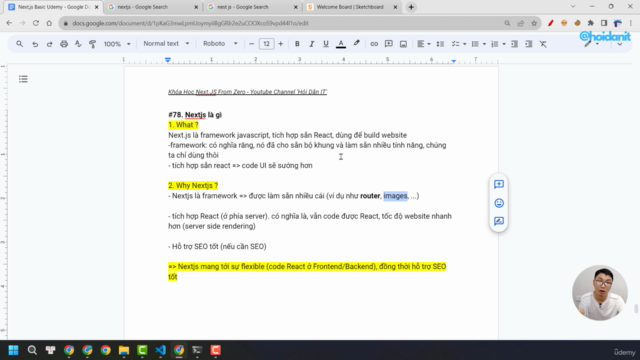Click the heading 2. Why Nextjs ?
This screenshot has height=360, width=640.
[193, 185]
